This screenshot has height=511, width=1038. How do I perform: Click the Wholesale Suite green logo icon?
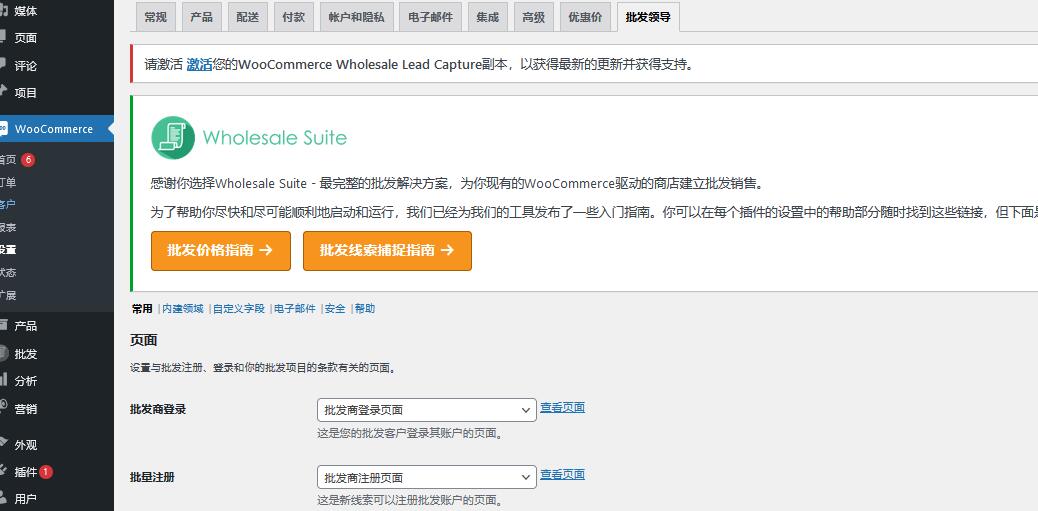(173, 138)
